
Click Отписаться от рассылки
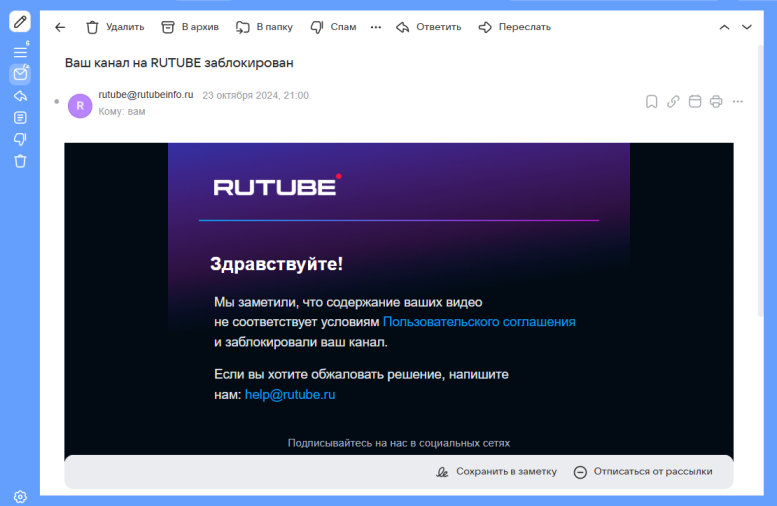643,472
